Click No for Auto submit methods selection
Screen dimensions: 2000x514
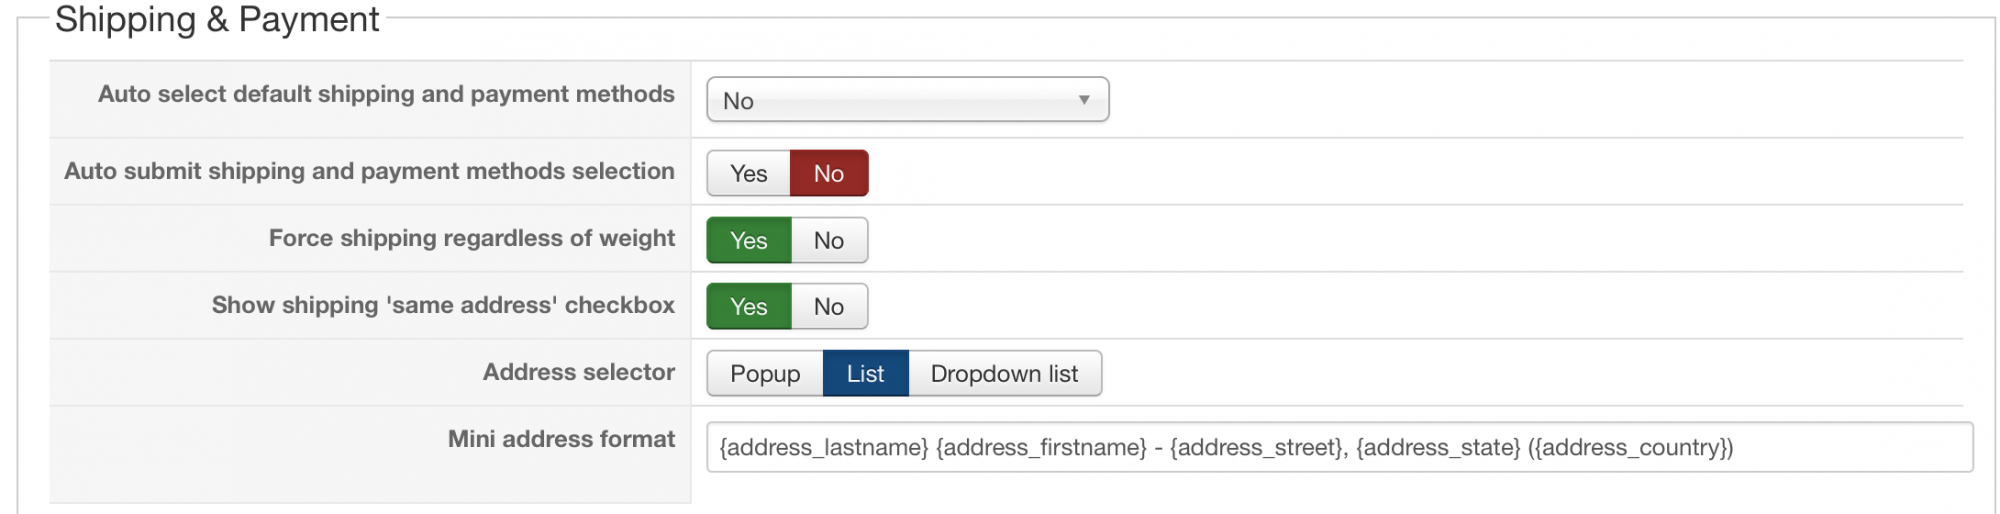(x=828, y=174)
